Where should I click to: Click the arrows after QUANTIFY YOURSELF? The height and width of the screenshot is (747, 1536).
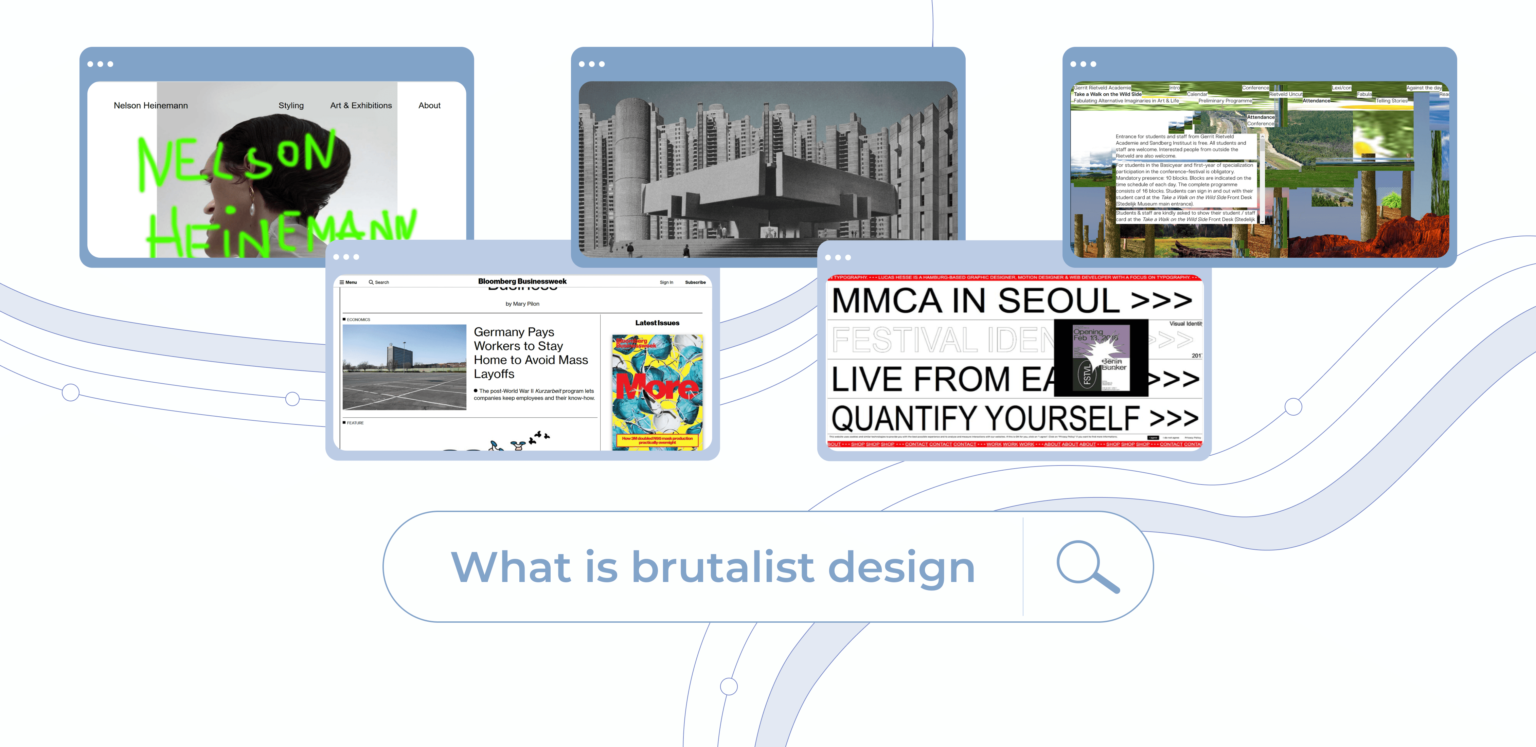1176,416
